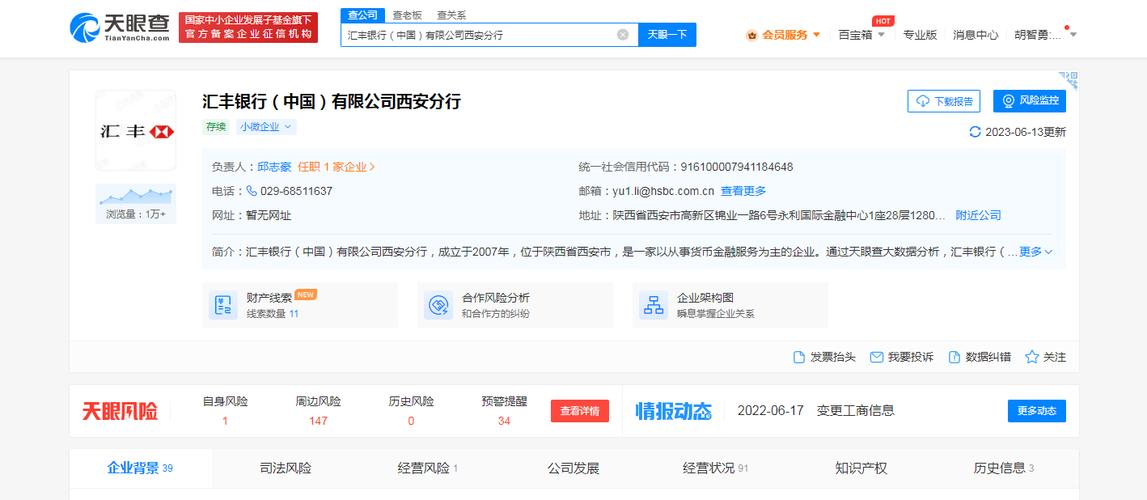Image resolution: width=1147 pixels, height=500 pixels.
Task: Open 专业版 link
Action: pyautogui.click(x=920, y=34)
